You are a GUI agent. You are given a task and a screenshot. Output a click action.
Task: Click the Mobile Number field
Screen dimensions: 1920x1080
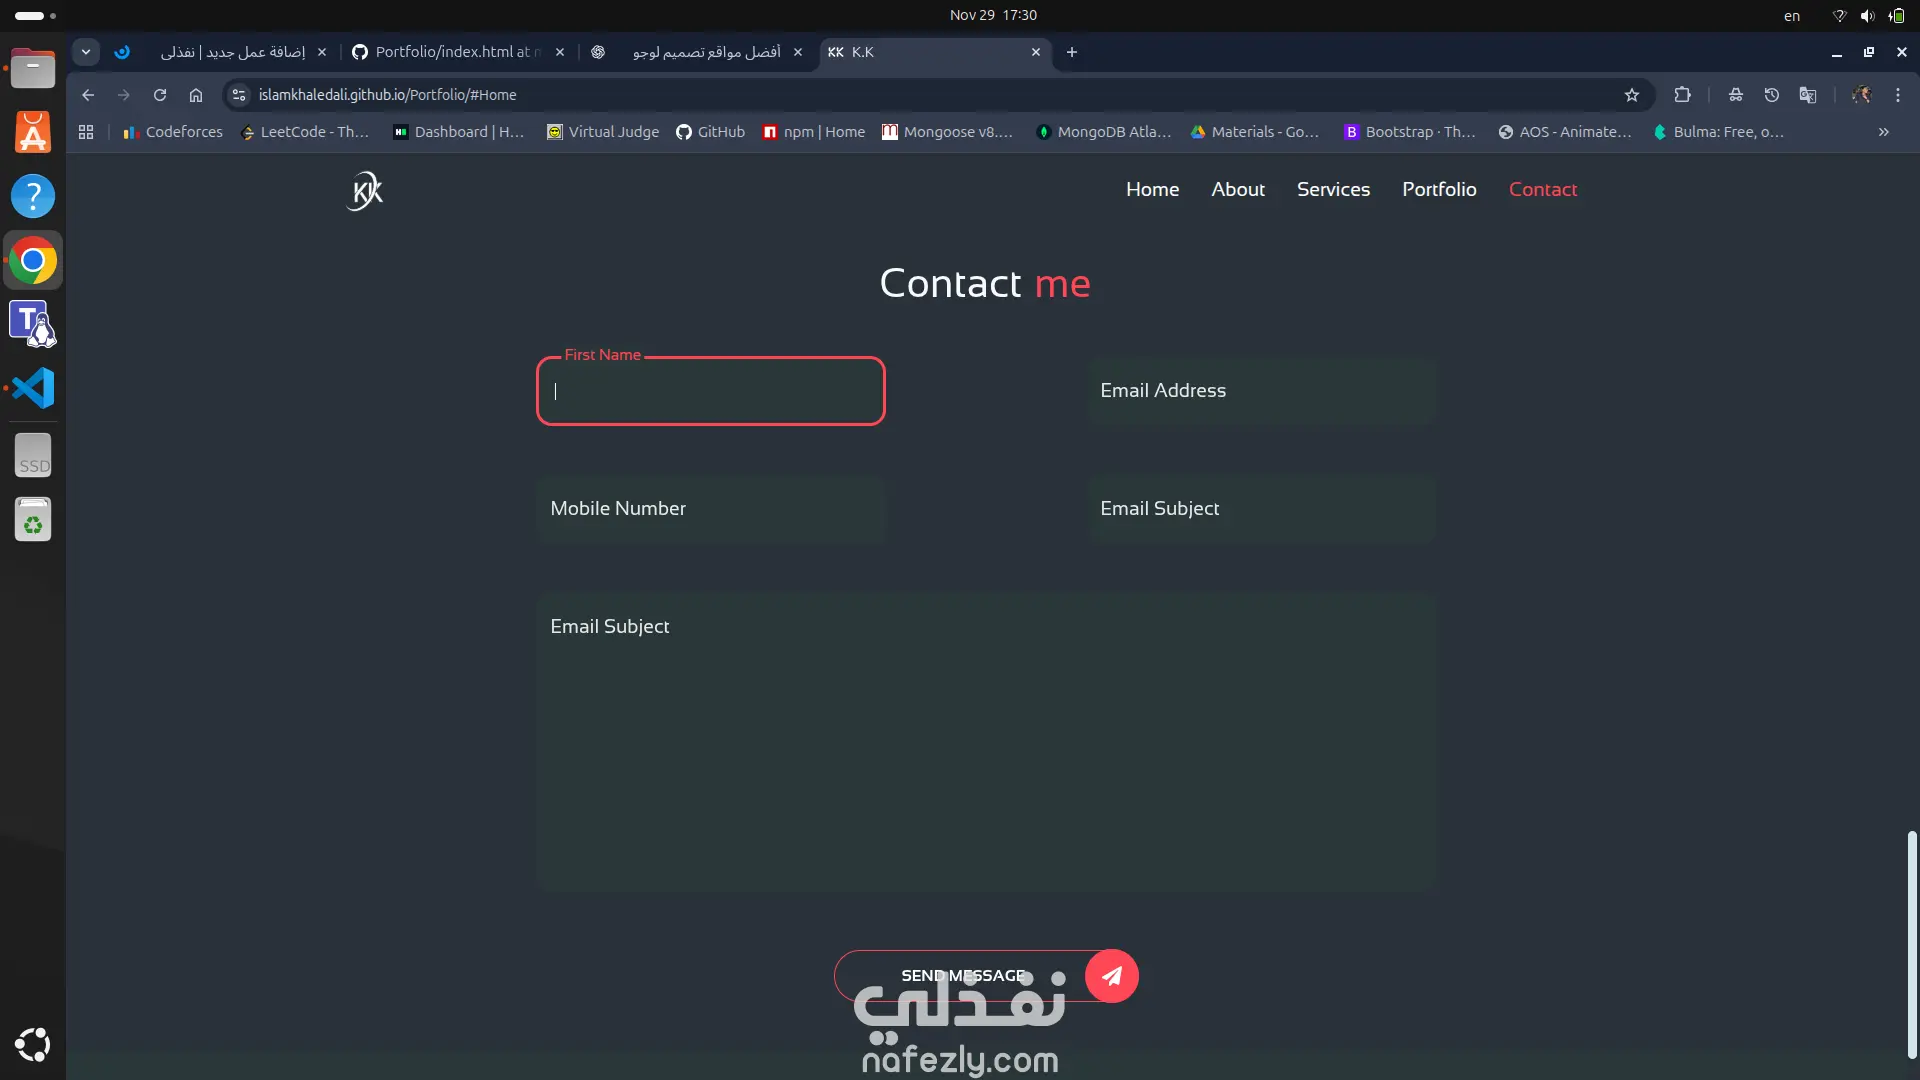click(711, 509)
